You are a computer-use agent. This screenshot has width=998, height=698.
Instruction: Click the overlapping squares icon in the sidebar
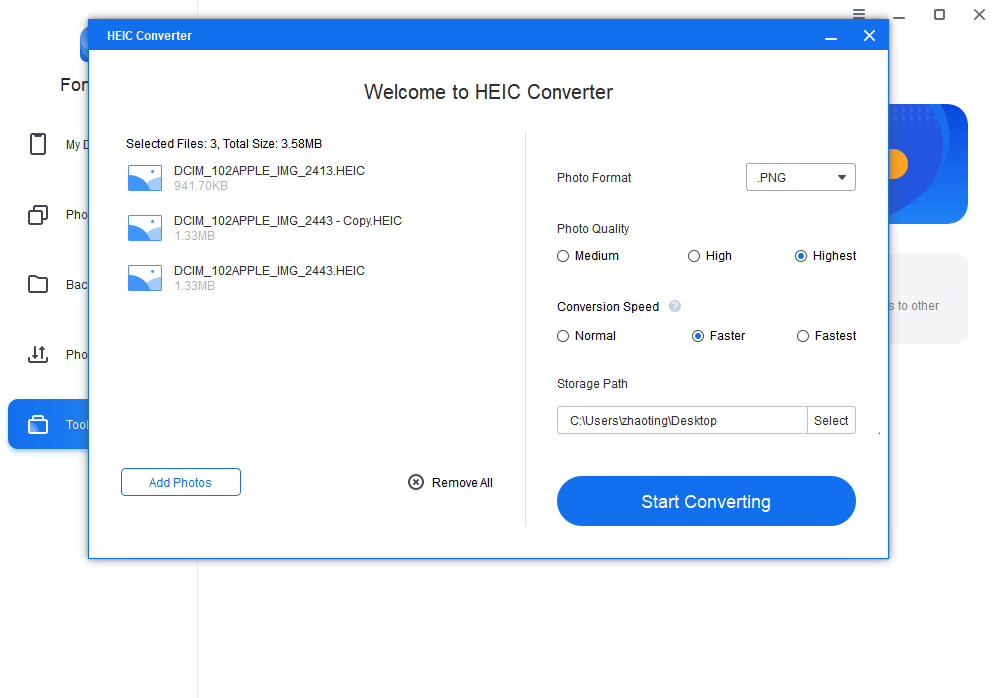pyautogui.click(x=38, y=214)
